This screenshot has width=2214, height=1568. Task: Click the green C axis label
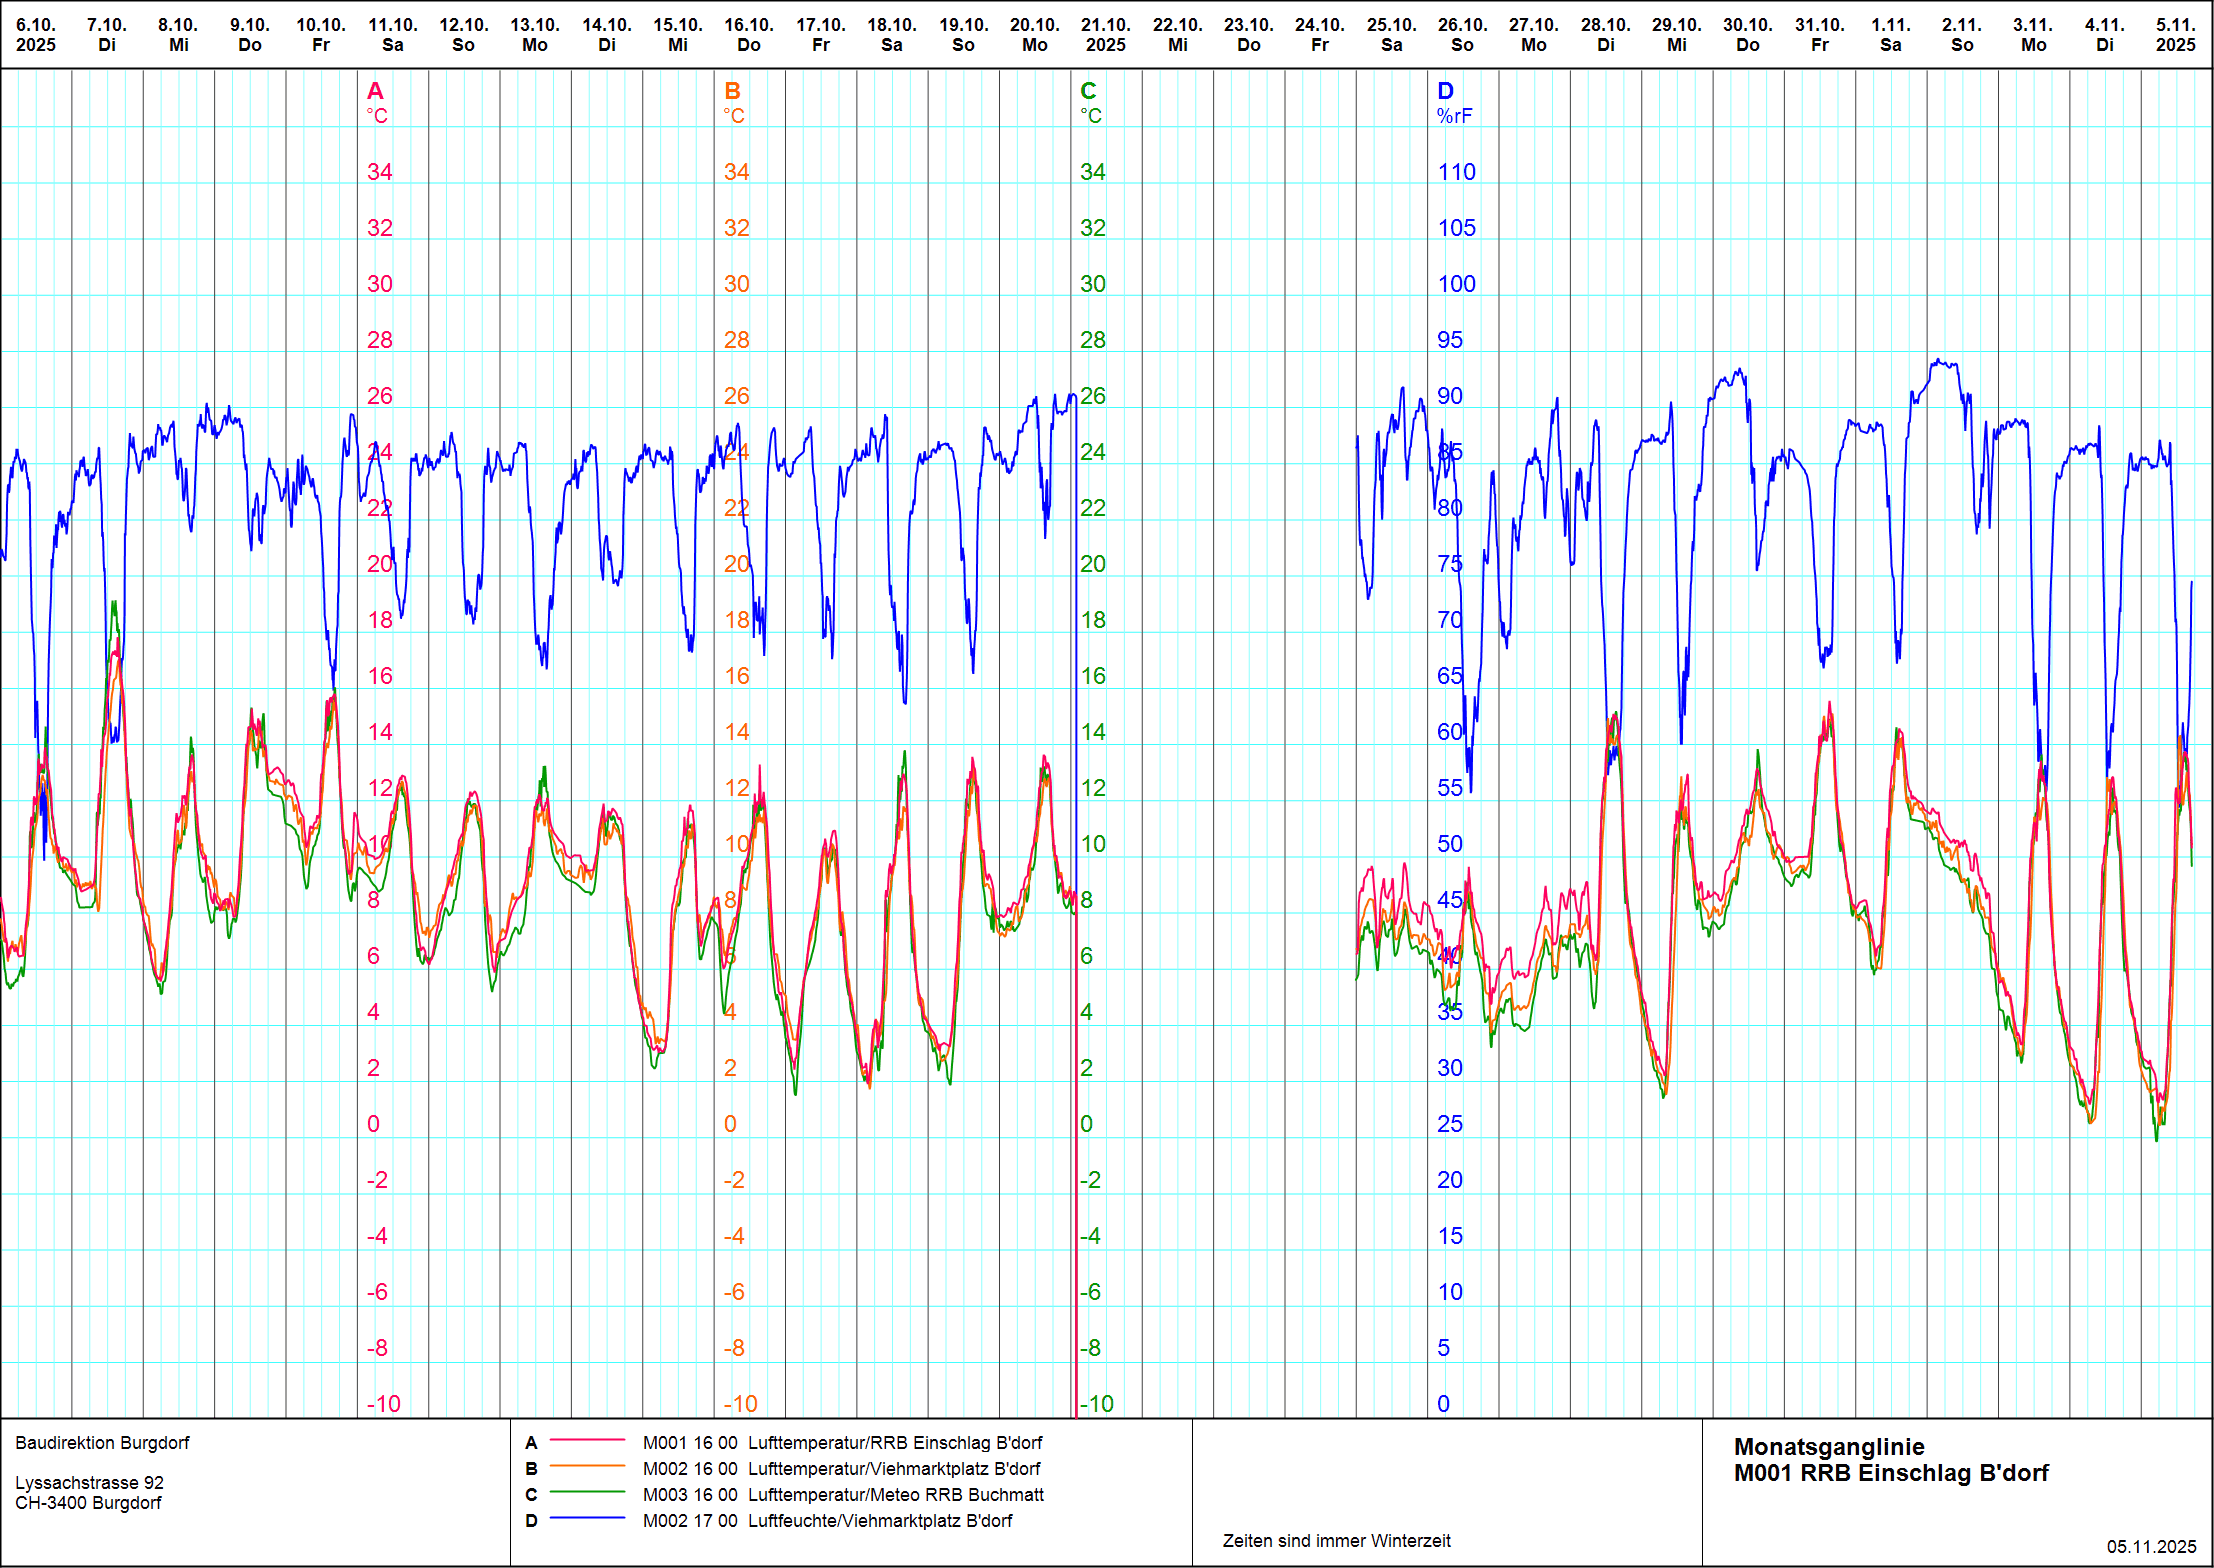pos(1088,91)
